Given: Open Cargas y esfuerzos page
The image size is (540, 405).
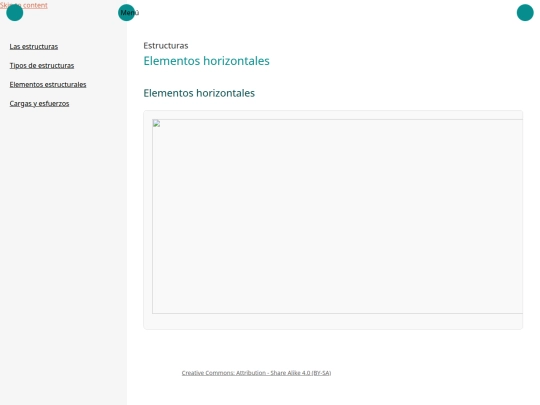Looking at the screenshot, I should [39, 103].
